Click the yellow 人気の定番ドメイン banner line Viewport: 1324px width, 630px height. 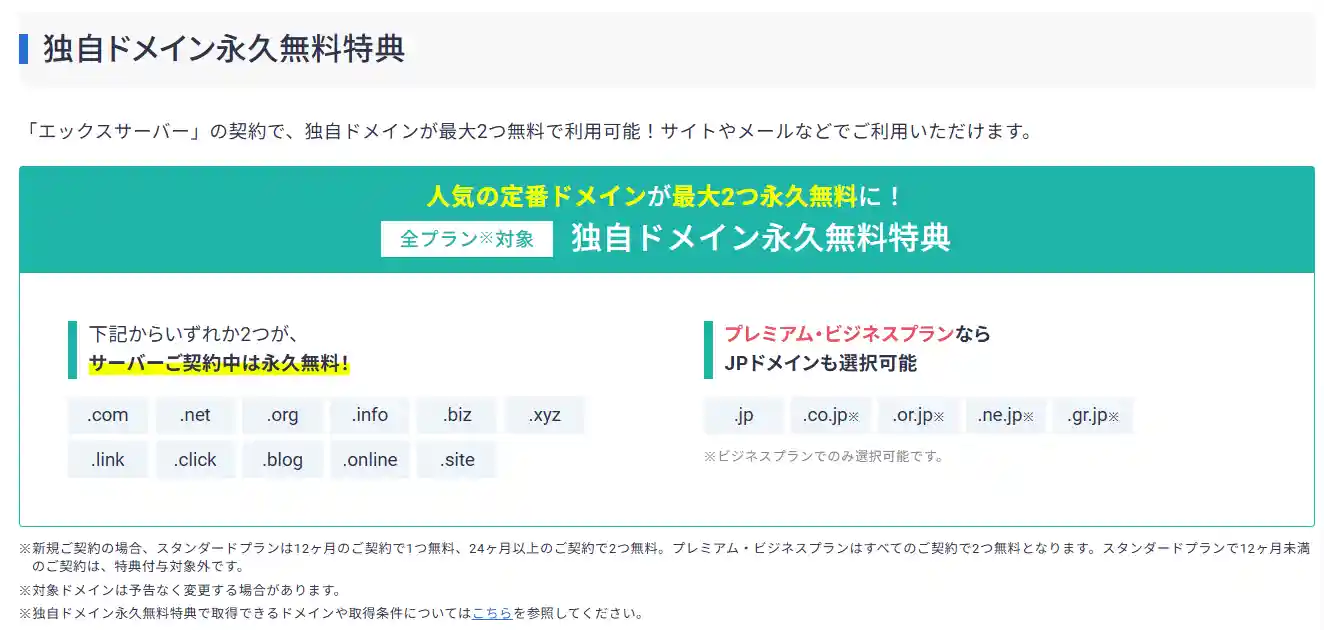tap(666, 195)
